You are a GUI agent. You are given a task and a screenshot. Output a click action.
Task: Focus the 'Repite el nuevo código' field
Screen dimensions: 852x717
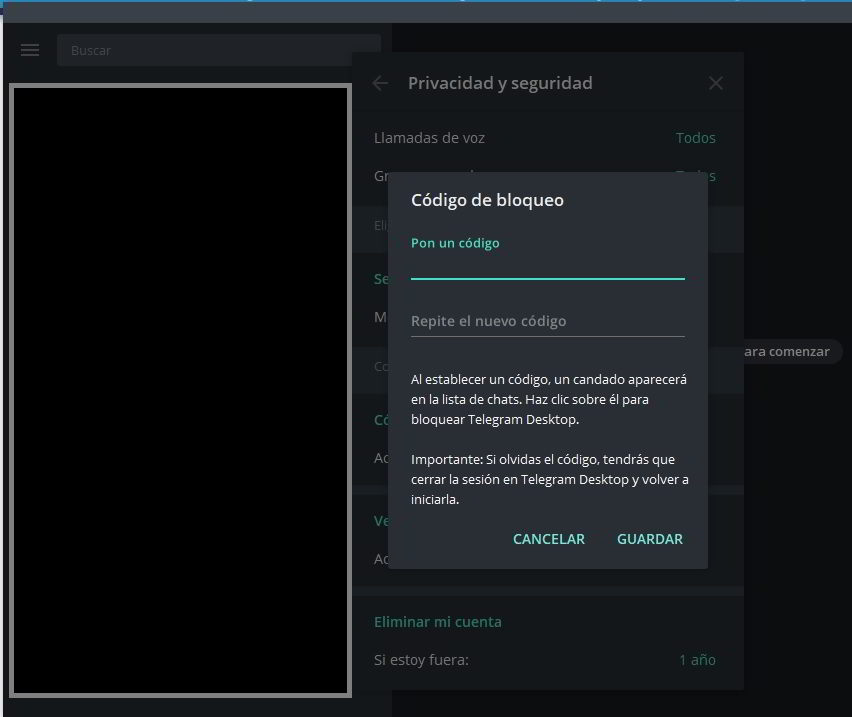pyautogui.click(x=547, y=321)
